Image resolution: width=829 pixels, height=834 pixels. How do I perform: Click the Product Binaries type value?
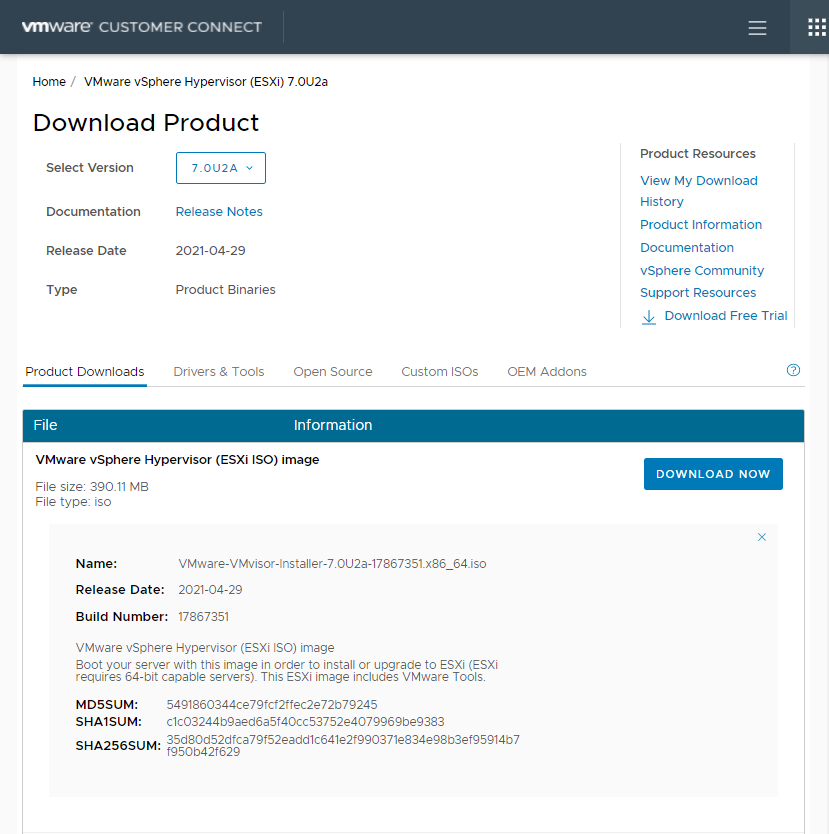click(225, 290)
